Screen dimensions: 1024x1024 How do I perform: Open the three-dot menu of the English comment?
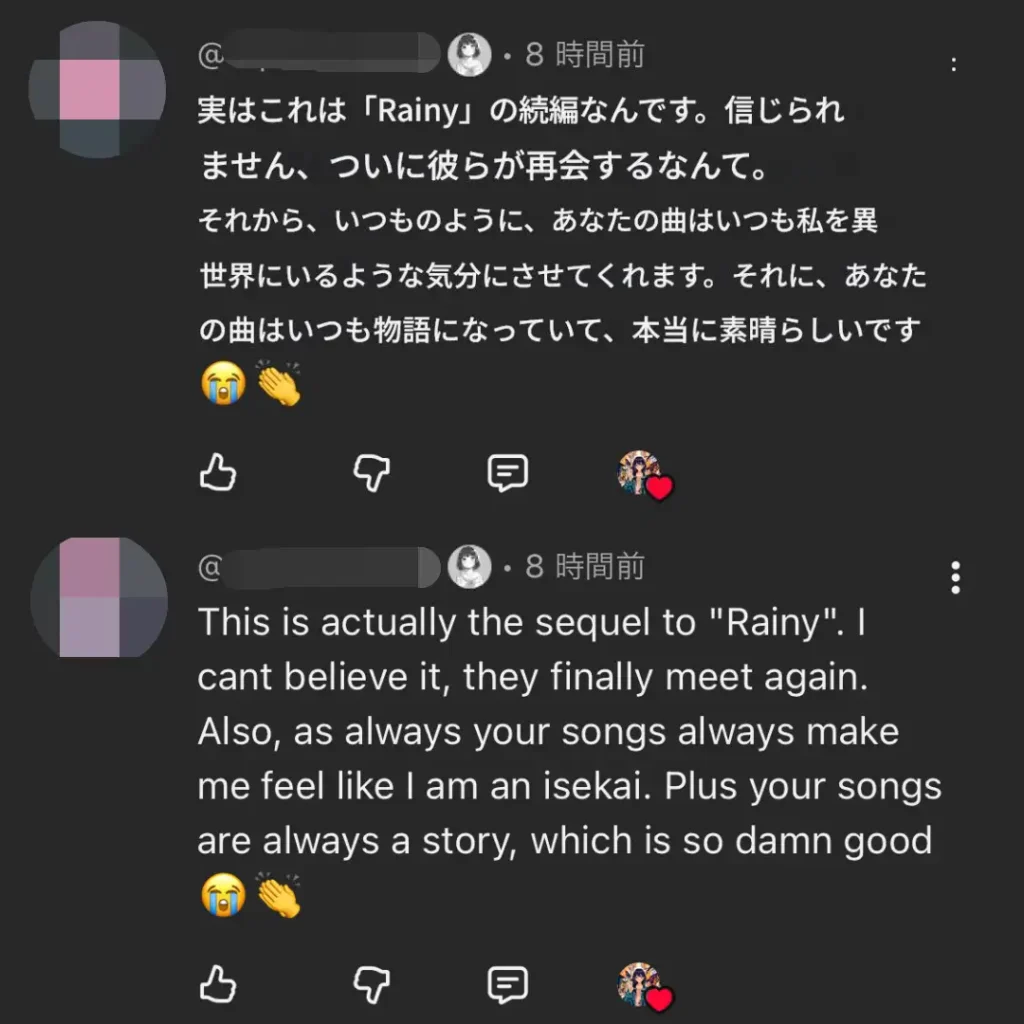[956, 577]
